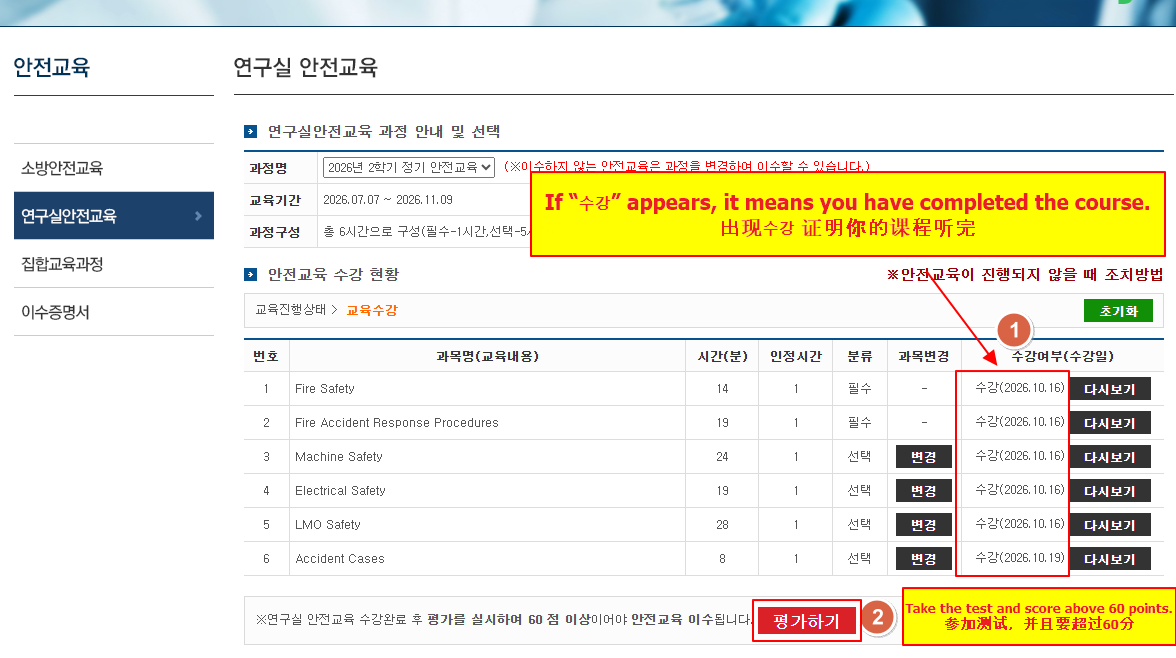Click the 연구실 안전교육 page heading
Image resolution: width=1176 pixels, height=658 pixels.
305,68
